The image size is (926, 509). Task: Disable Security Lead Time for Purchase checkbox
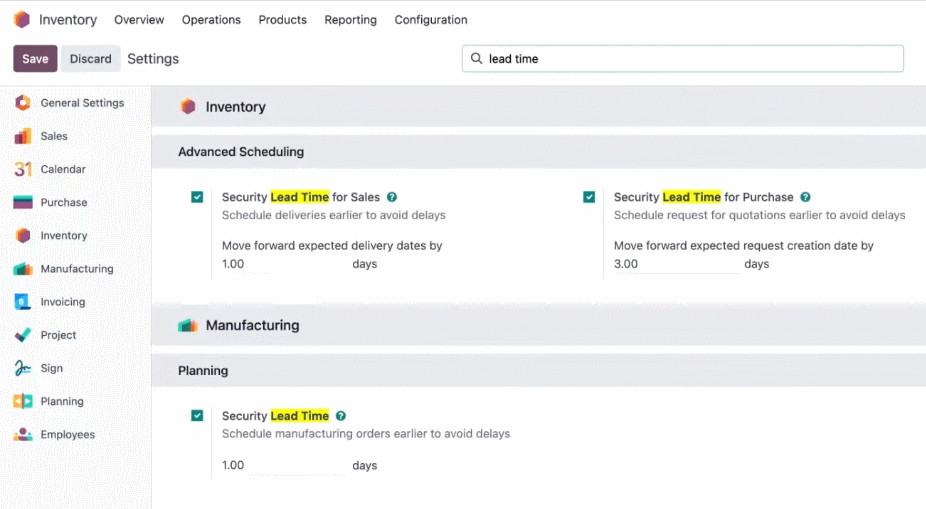click(x=589, y=197)
